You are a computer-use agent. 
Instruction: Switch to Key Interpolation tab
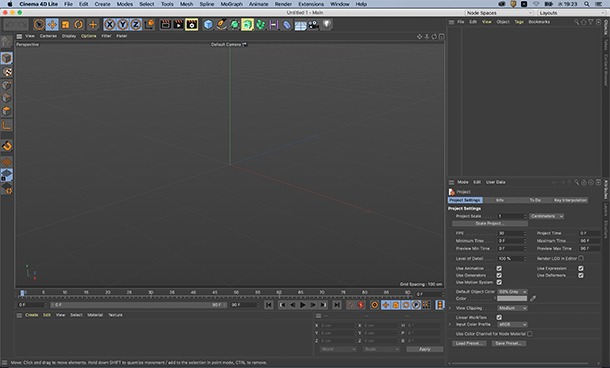[x=570, y=200]
